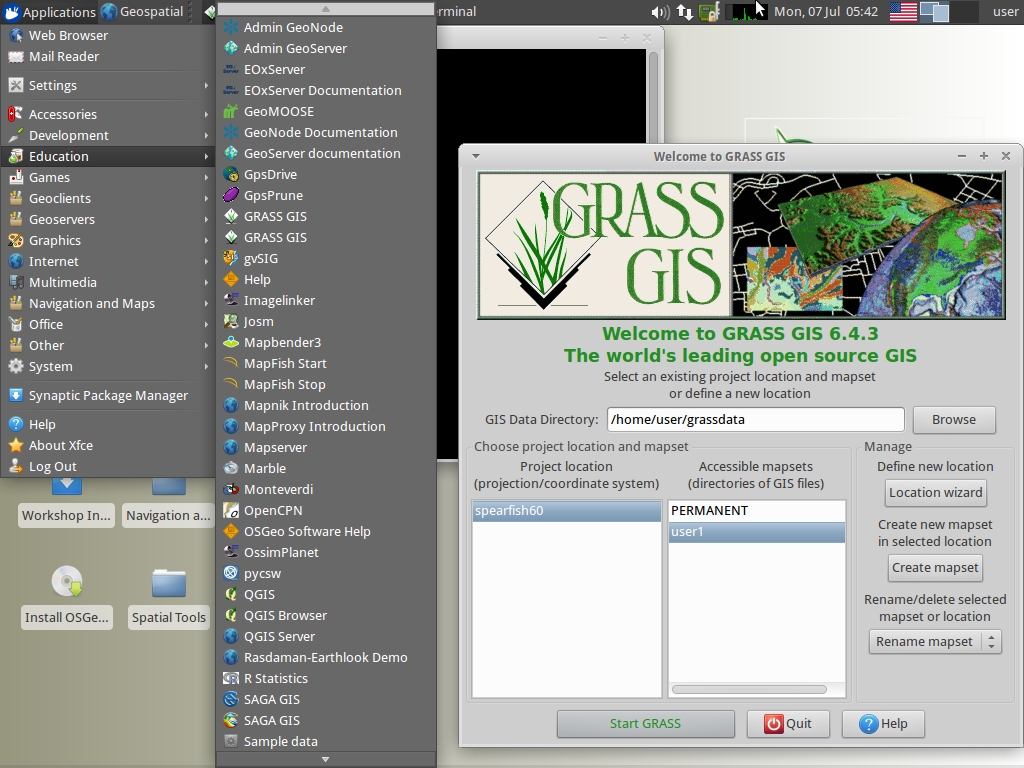
Task: Click the US flag keyboard layout icon
Action: 903,12
